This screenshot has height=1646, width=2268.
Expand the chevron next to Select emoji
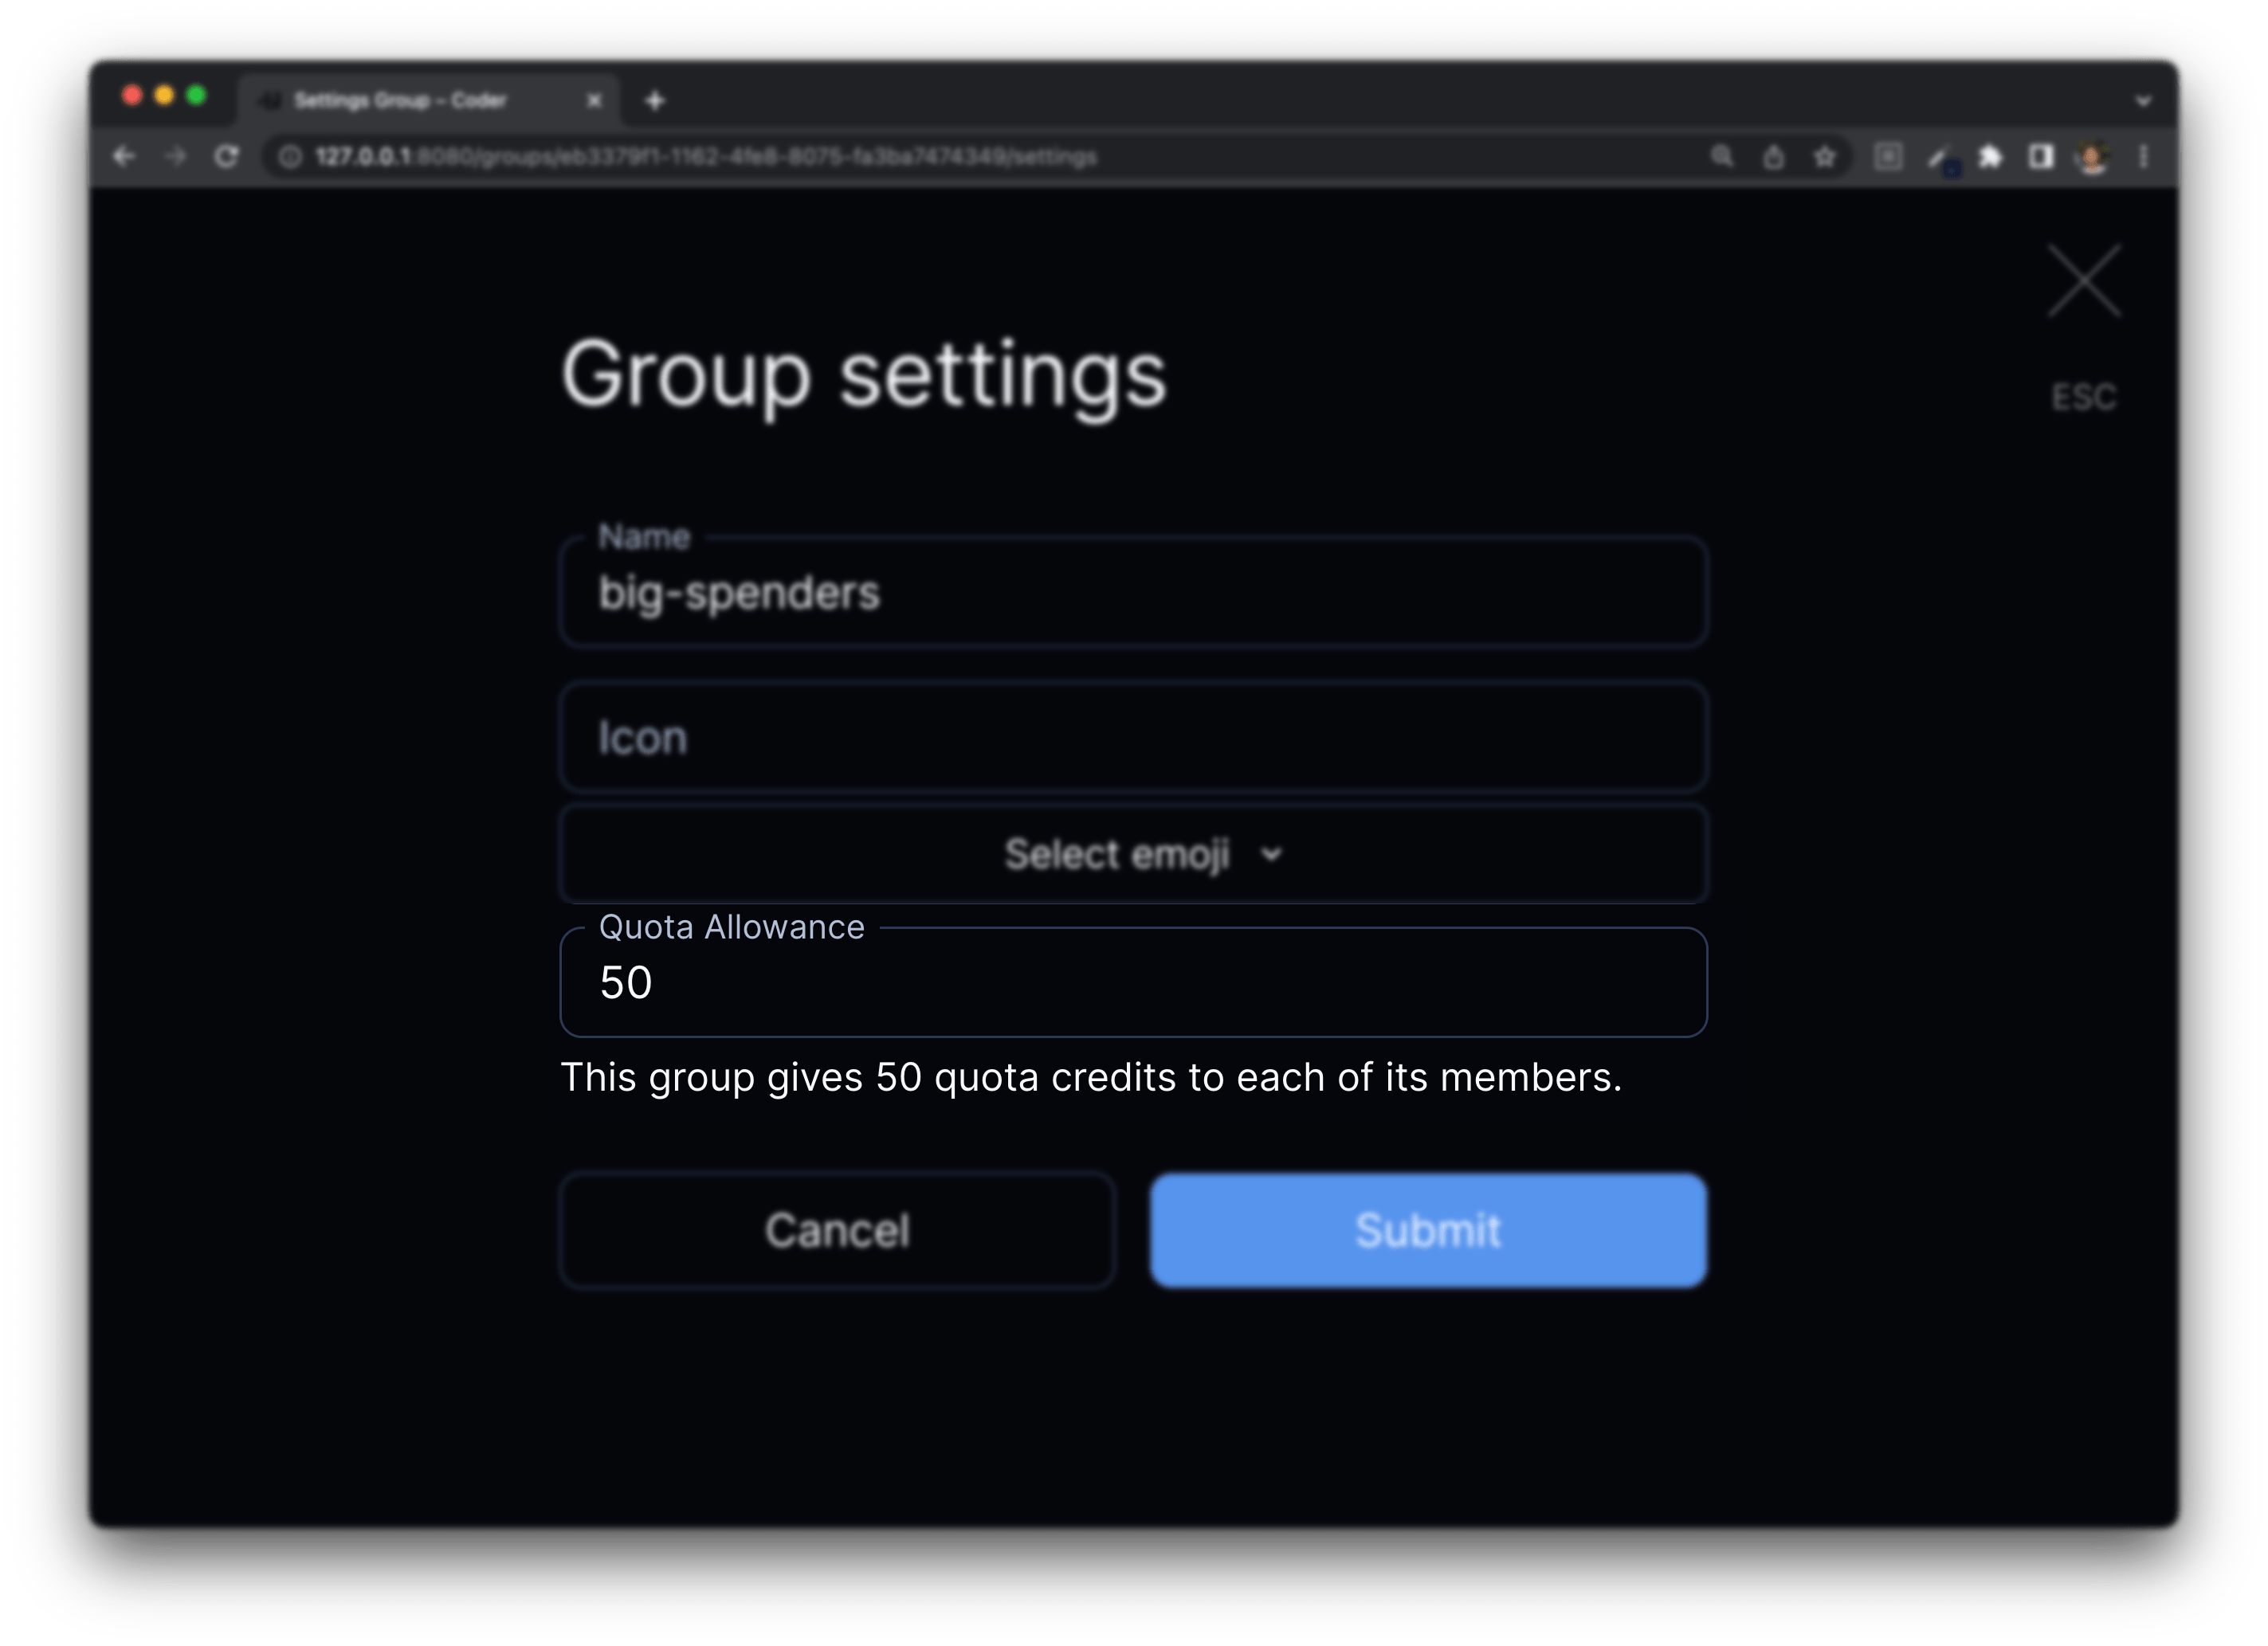point(1272,855)
